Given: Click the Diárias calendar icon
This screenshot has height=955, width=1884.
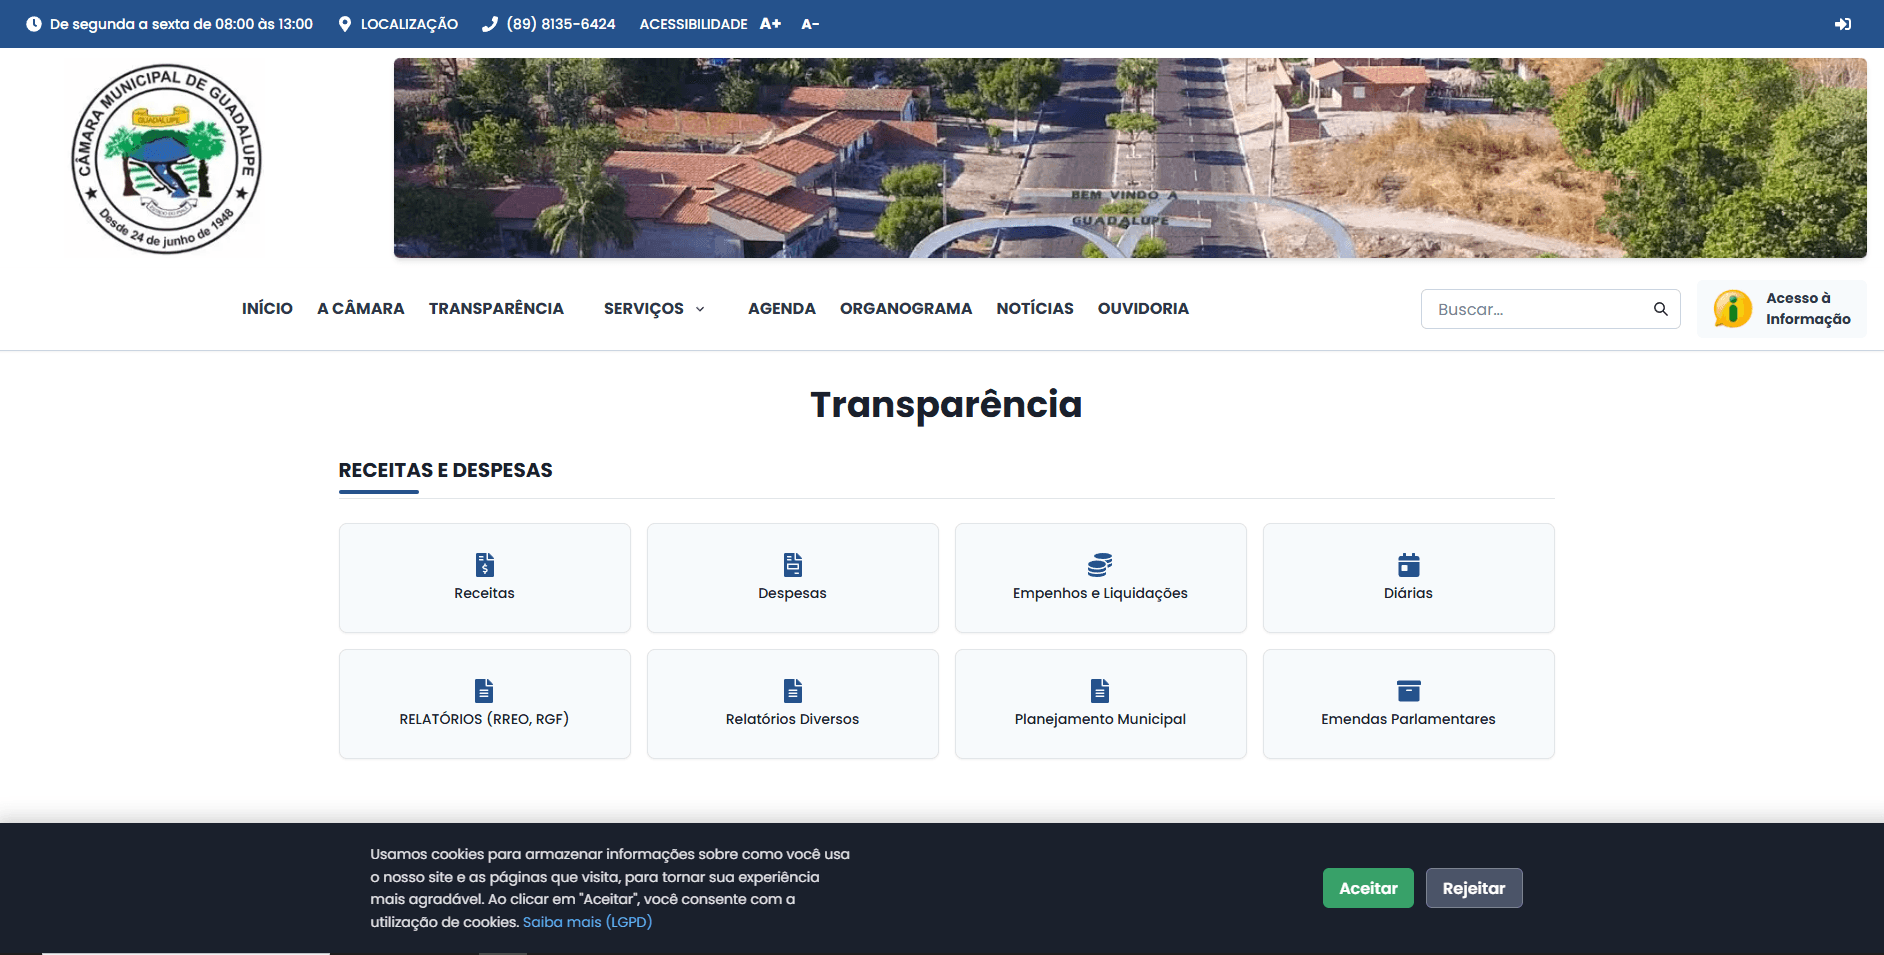Looking at the screenshot, I should tap(1408, 565).
